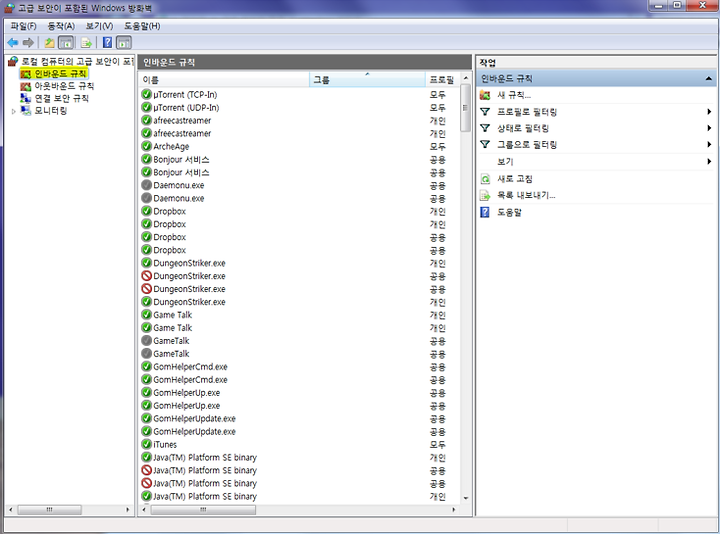Click the rules list horizontal scrollbar thumb

[x=203, y=510]
